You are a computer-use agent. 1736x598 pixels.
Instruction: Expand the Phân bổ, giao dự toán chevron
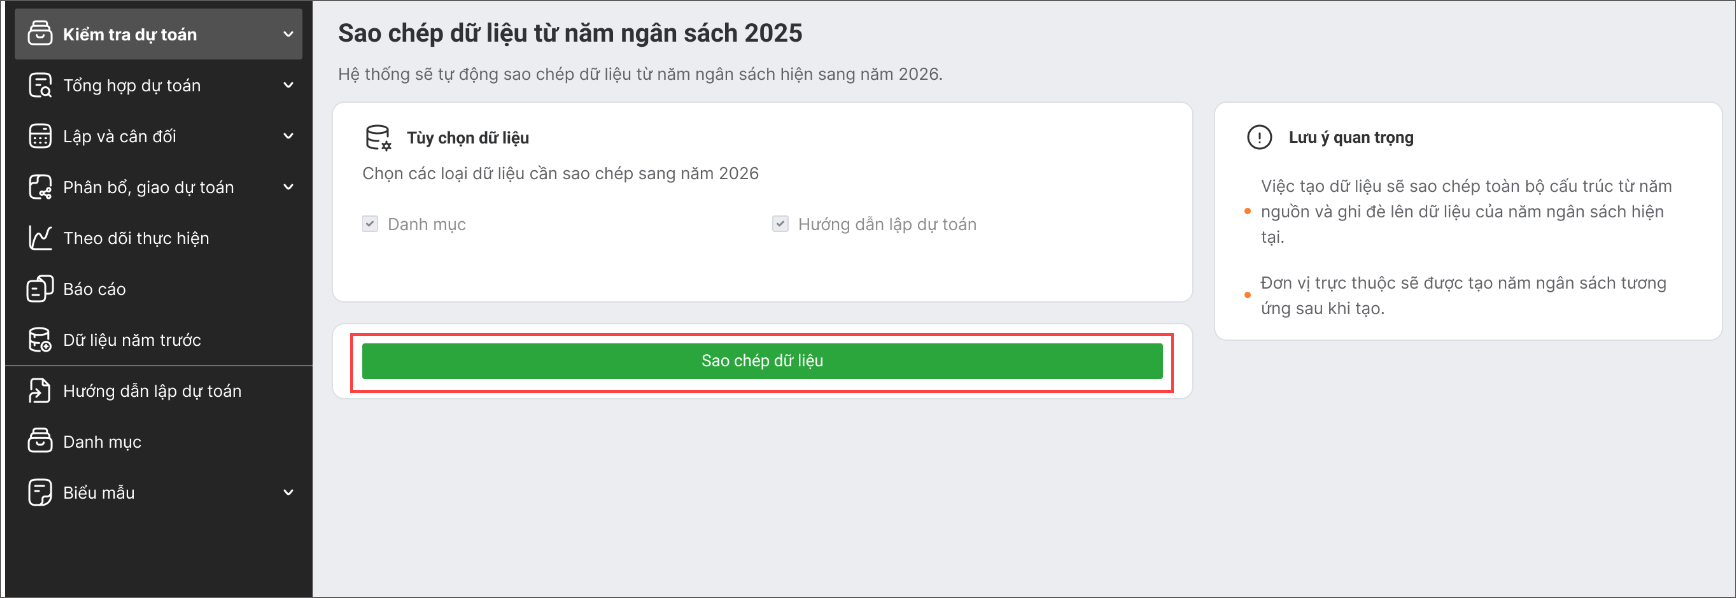tap(288, 187)
